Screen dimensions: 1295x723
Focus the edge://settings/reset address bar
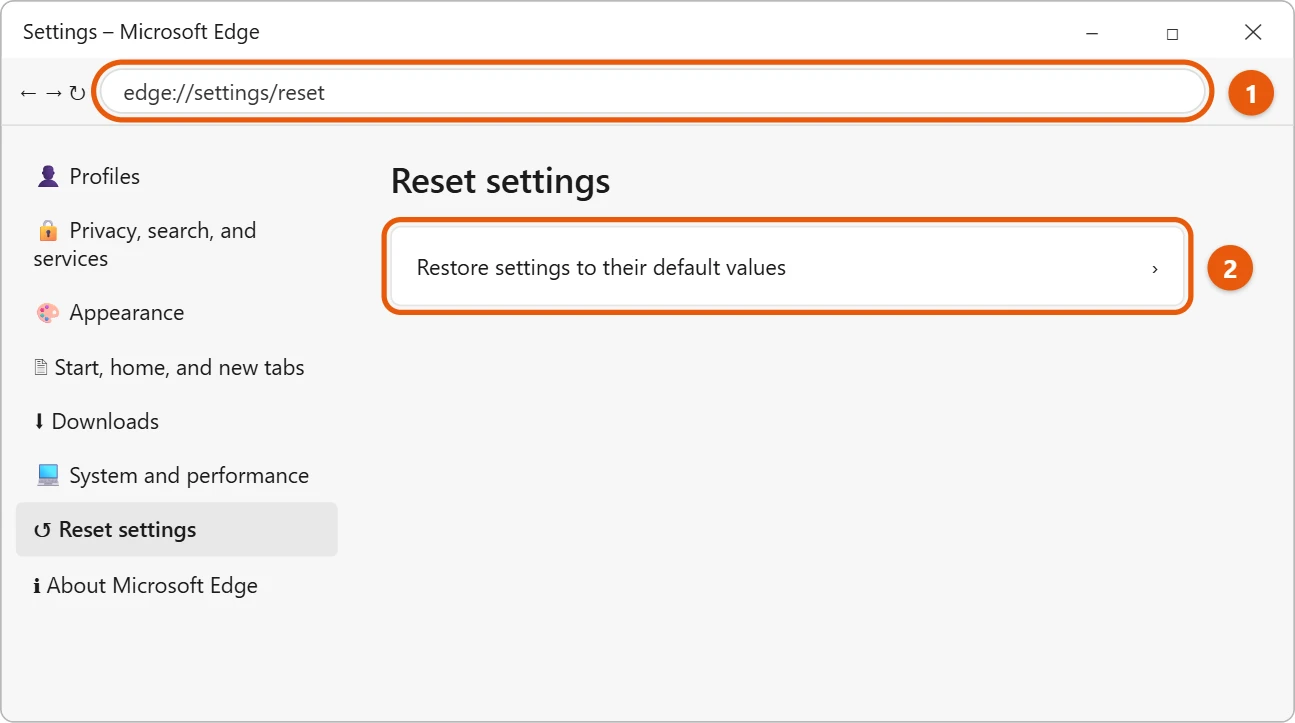(653, 93)
